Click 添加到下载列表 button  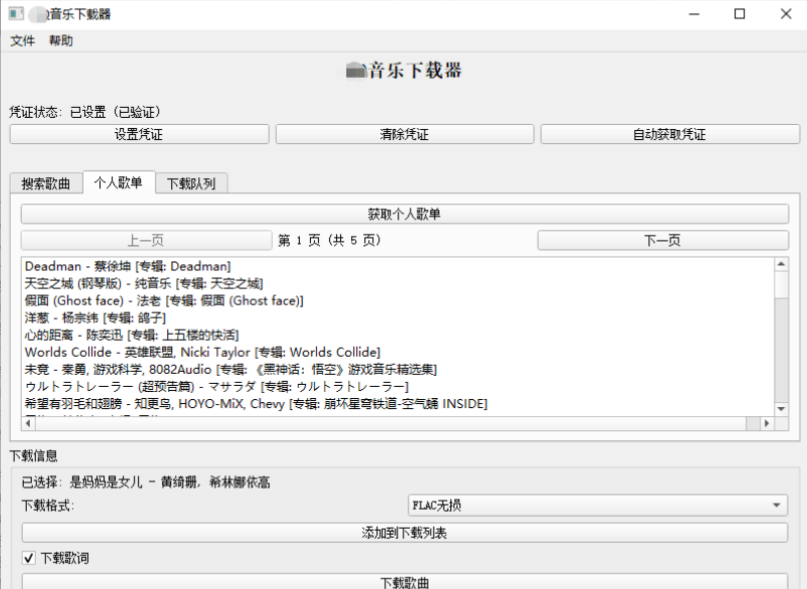click(x=404, y=533)
